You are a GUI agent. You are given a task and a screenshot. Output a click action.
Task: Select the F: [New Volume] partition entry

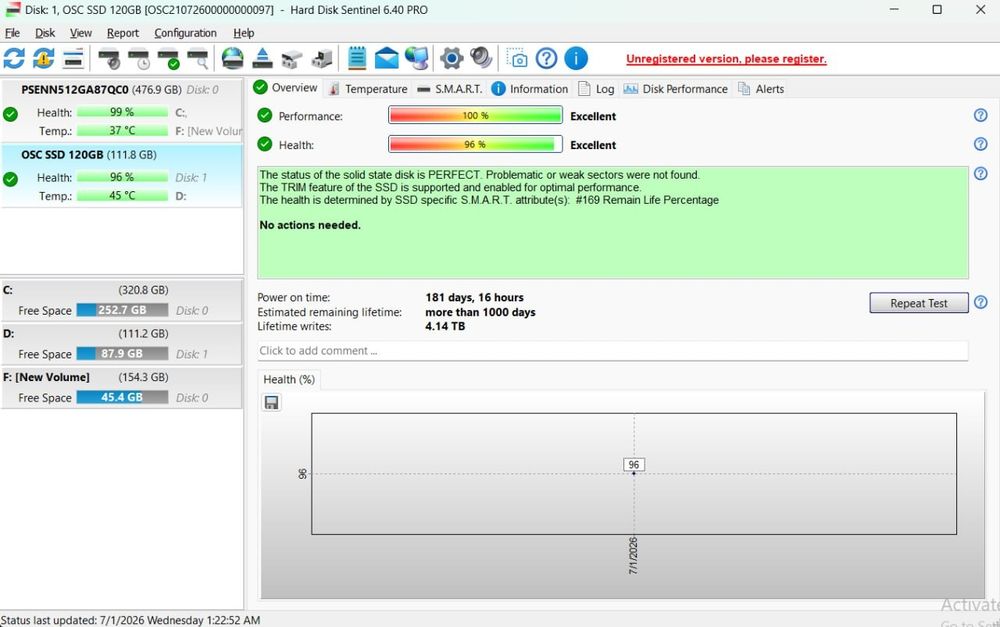tap(122, 387)
